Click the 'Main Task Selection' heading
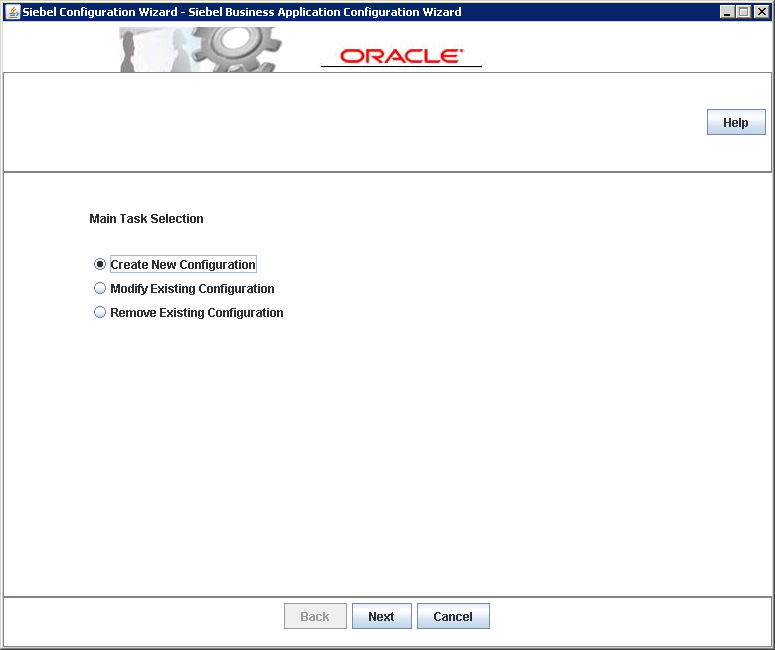The width and height of the screenshot is (775, 650). (146, 219)
